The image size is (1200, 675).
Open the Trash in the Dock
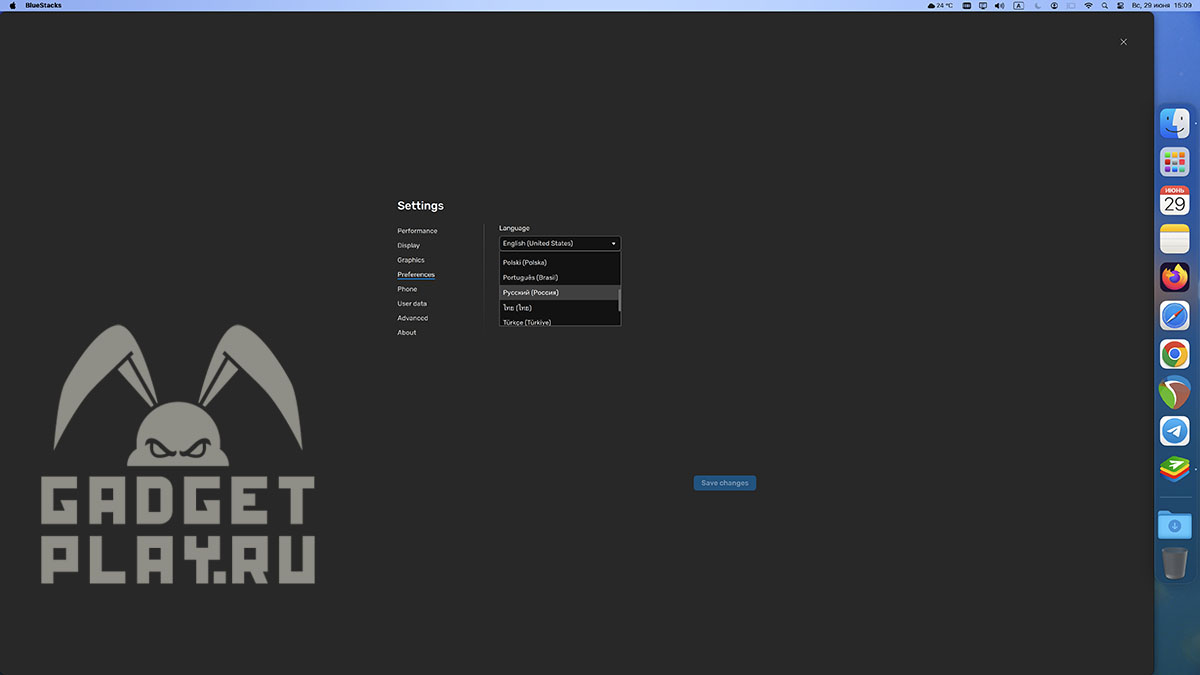pos(1174,563)
